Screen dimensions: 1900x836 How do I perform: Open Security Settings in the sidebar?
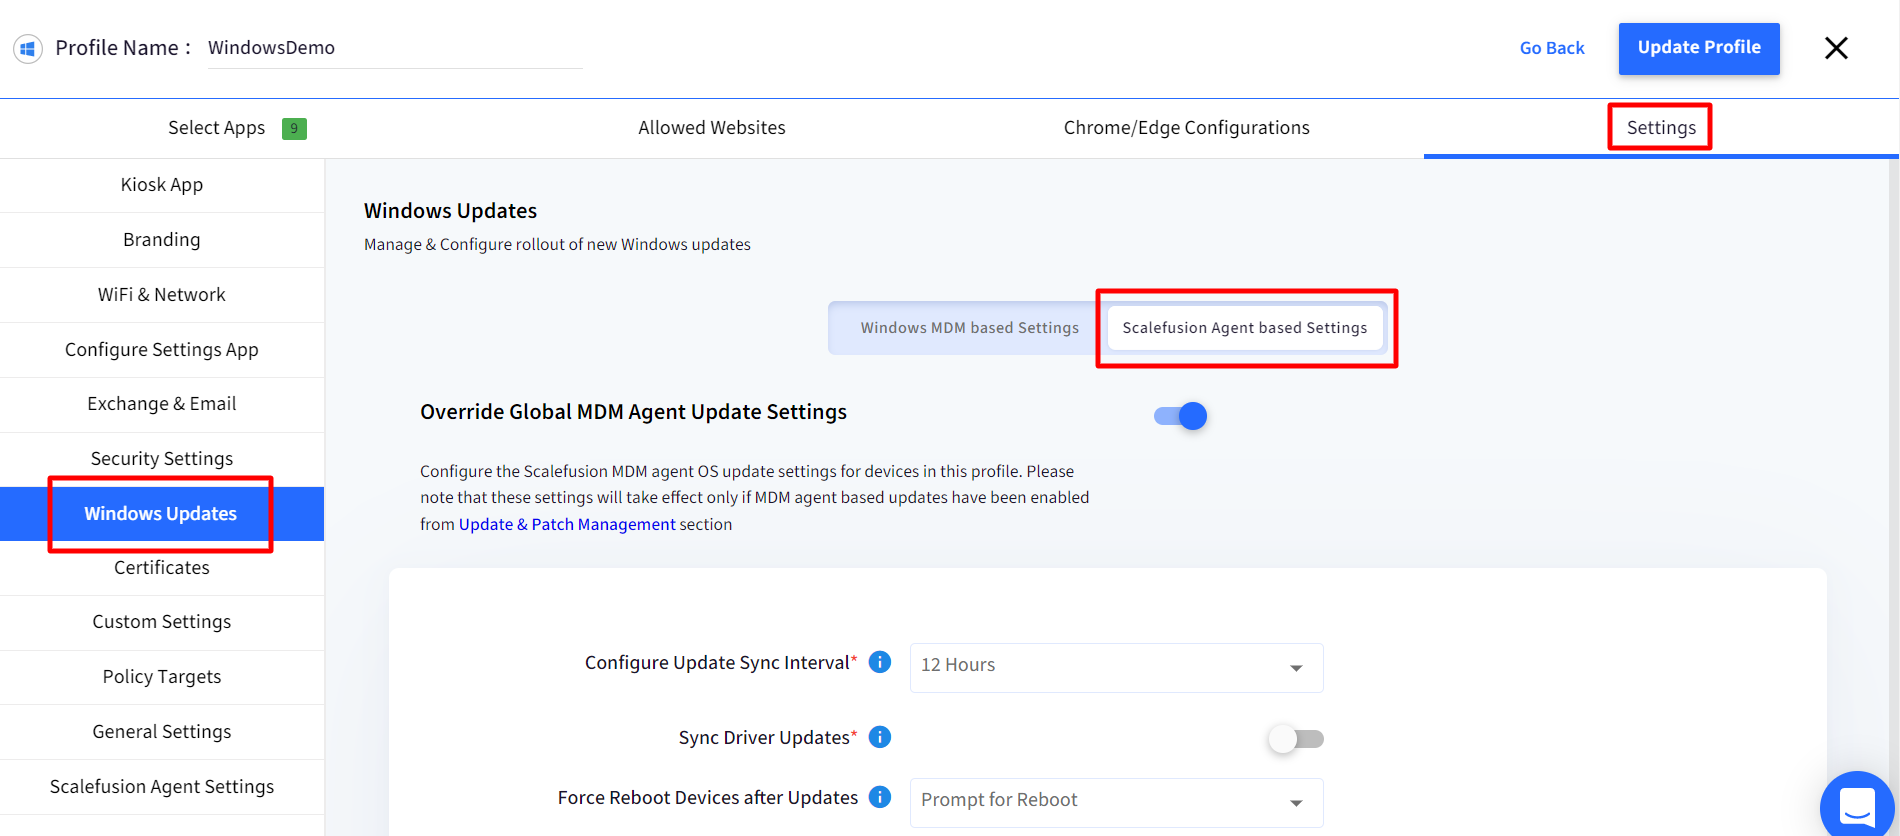162,459
